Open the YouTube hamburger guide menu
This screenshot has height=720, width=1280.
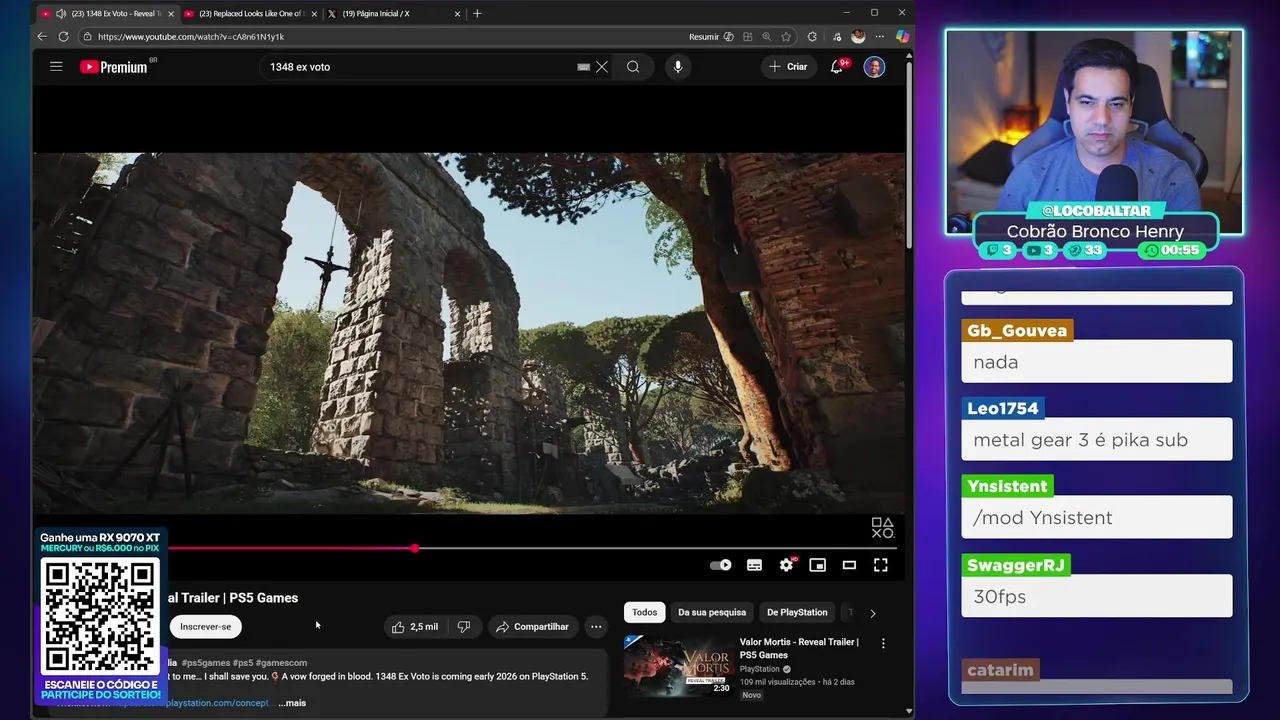(x=56, y=67)
